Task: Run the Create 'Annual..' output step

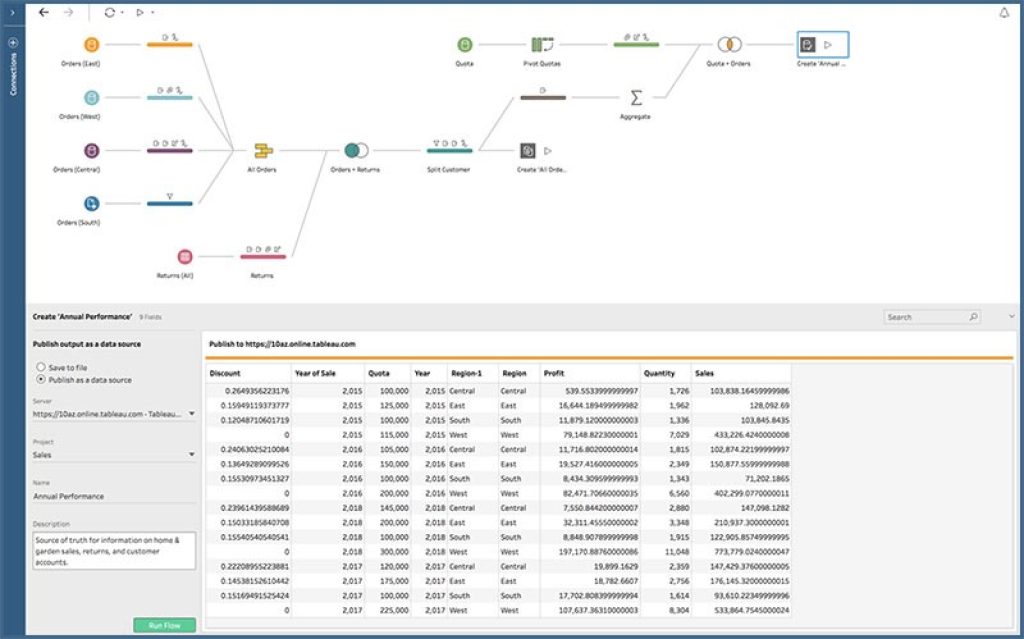Action: 828,44
